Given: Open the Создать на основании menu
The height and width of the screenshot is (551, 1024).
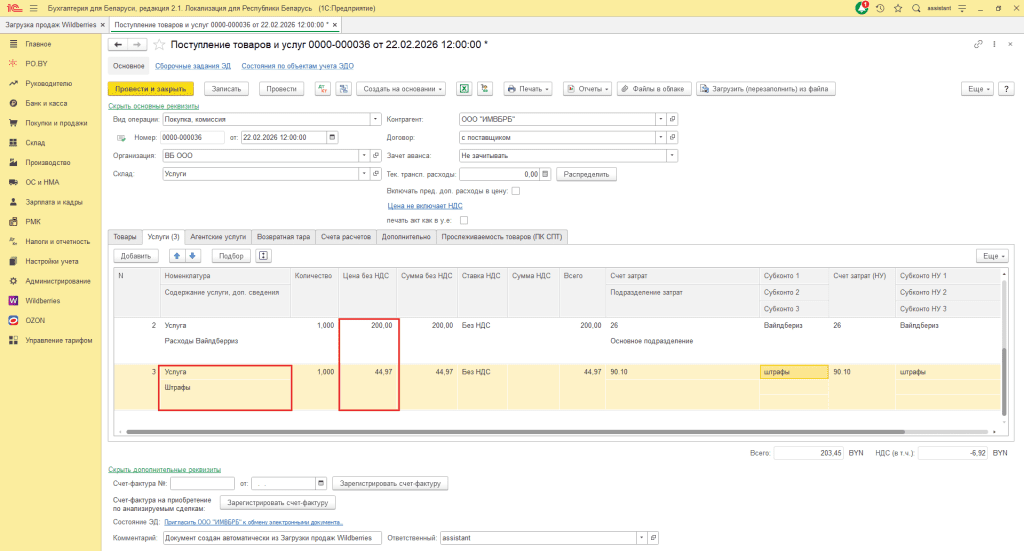Looking at the screenshot, I should [401, 89].
